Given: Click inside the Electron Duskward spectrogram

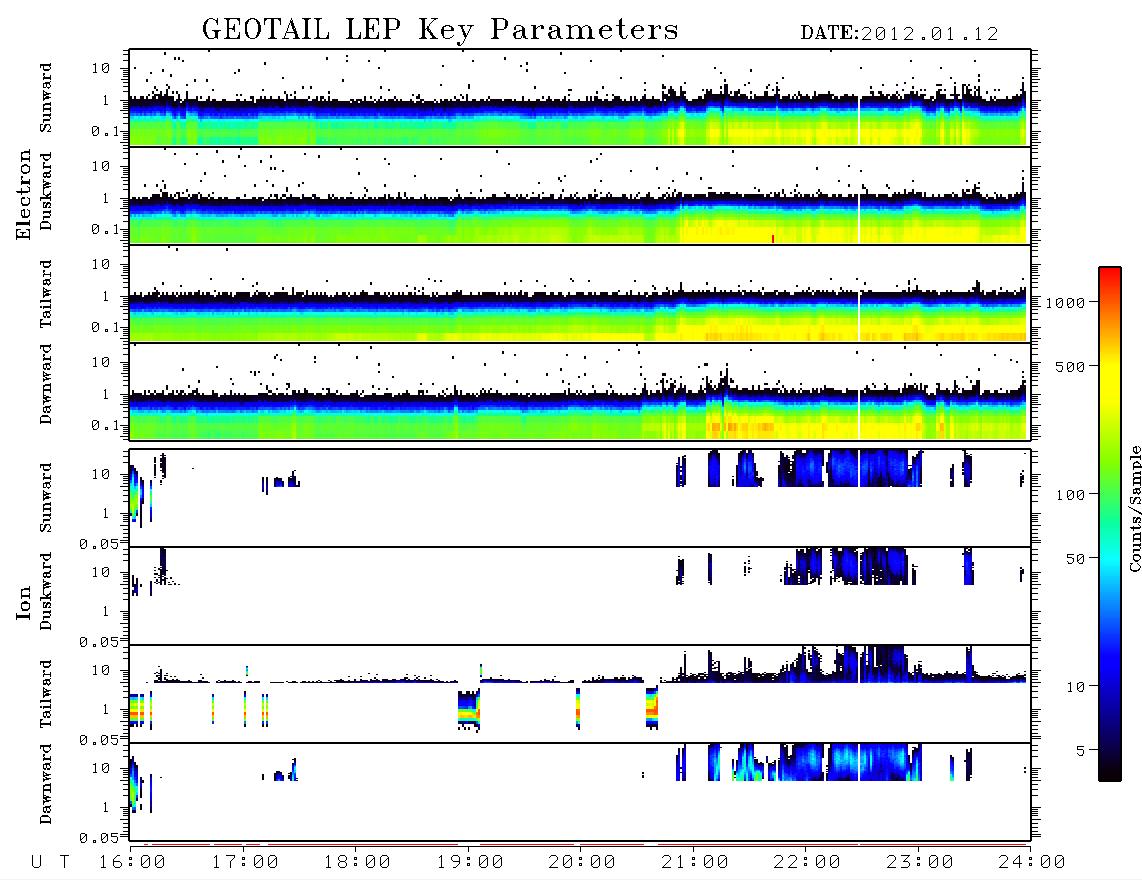Looking at the screenshot, I should coord(580,196).
